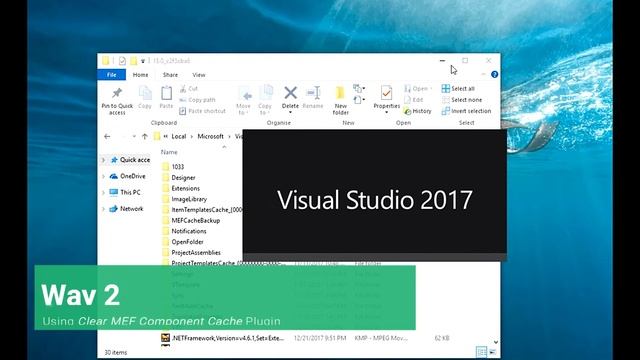Viewport: 640px width, 360px height.
Task: Create a New folder from the ribbon
Action: 340,100
